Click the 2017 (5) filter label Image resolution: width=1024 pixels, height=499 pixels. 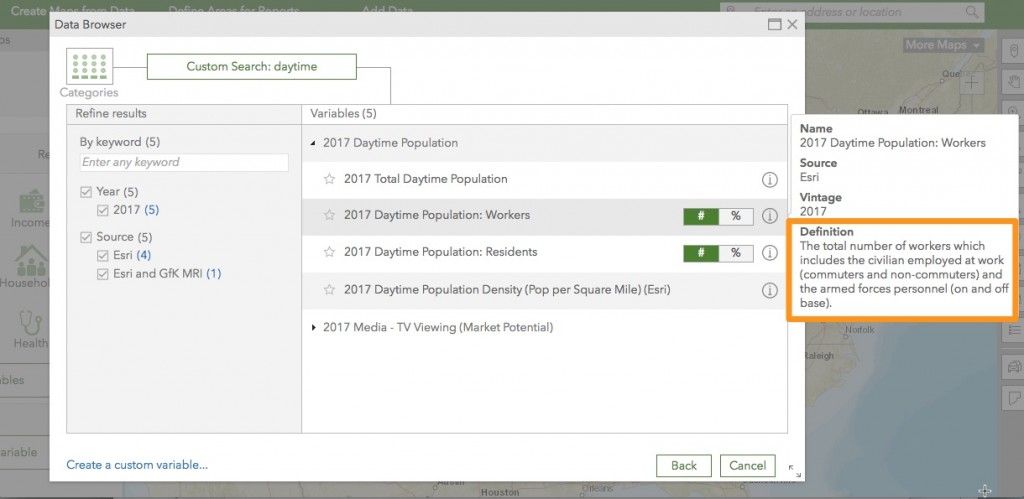[x=136, y=210]
